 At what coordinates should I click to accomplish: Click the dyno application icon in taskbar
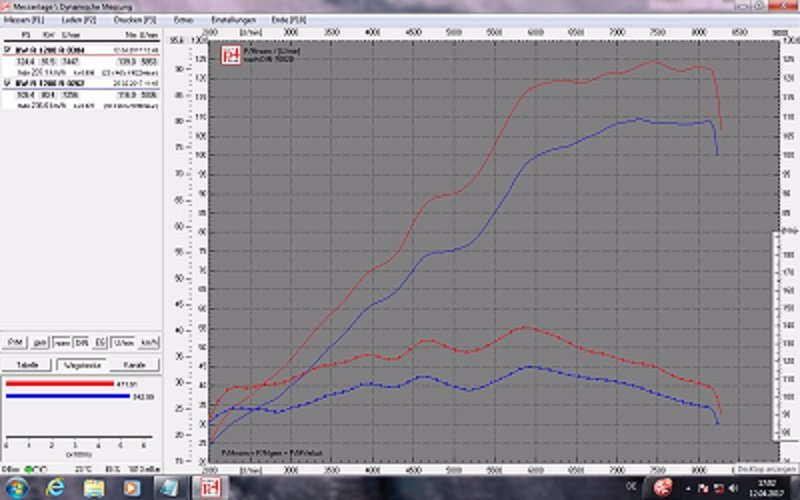click(x=210, y=488)
